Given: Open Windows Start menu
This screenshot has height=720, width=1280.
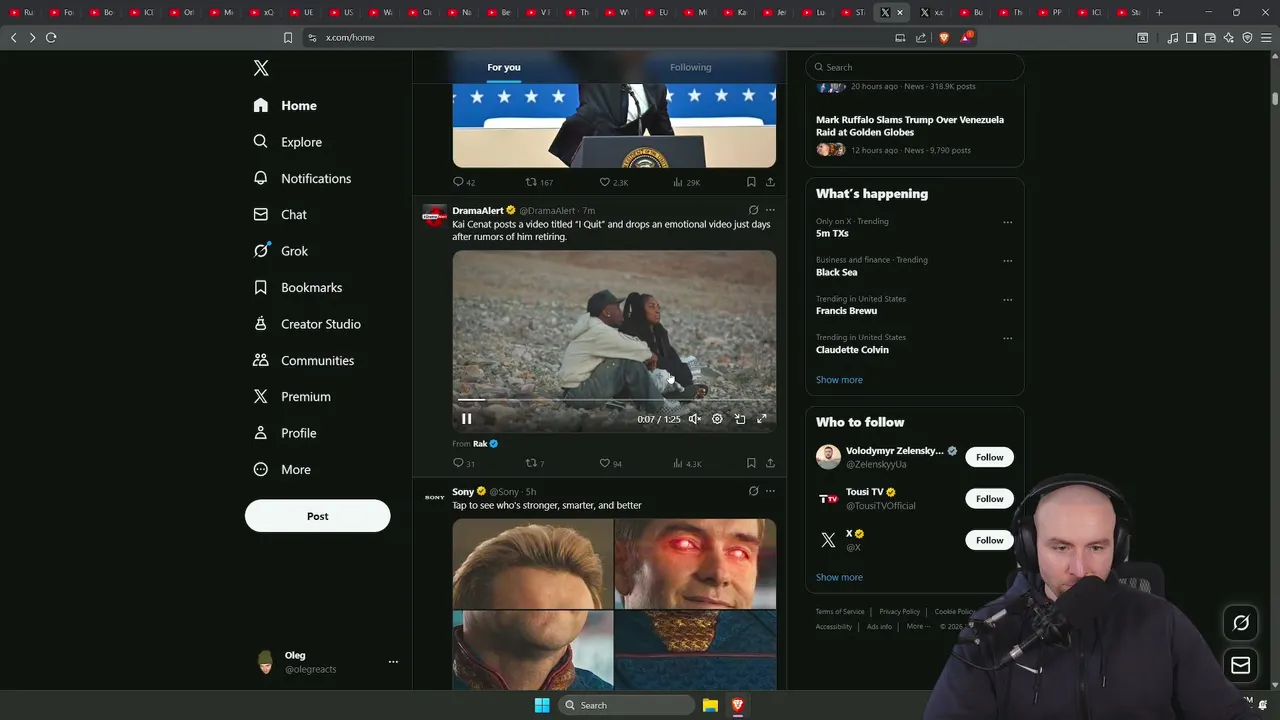Looking at the screenshot, I should tap(542, 705).
